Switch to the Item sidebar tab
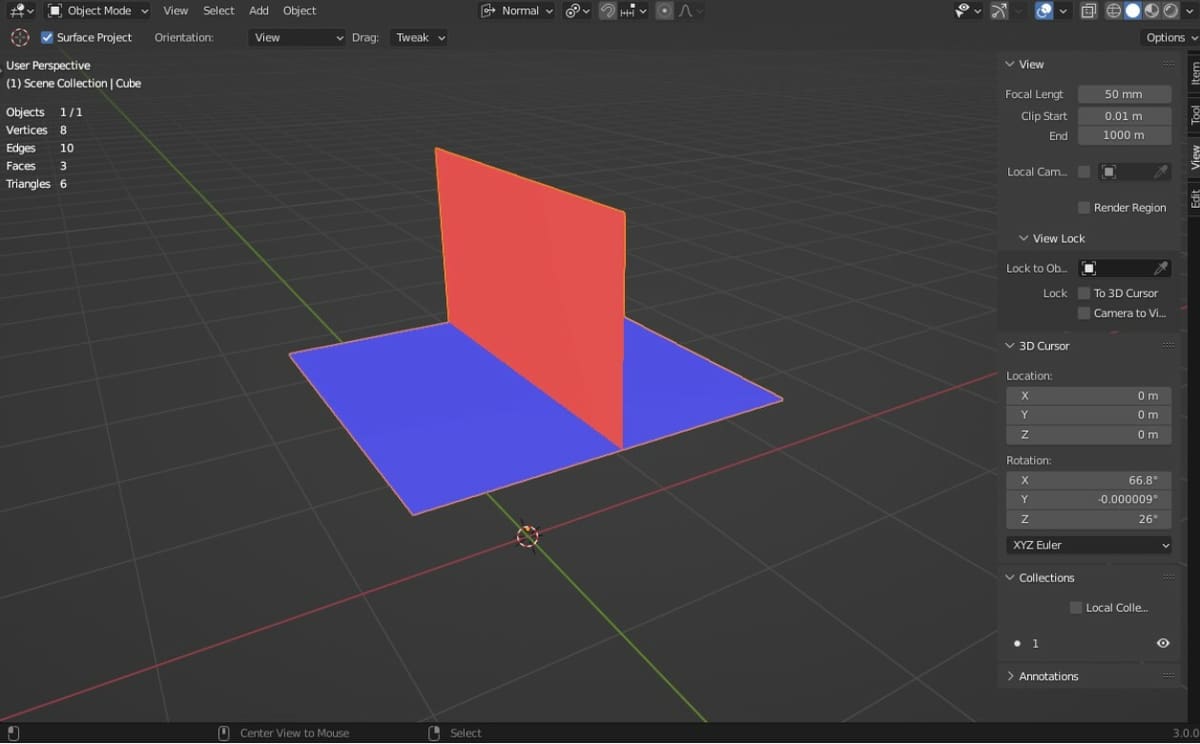1200x744 pixels. pyautogui.click(x=1193, y=73)
